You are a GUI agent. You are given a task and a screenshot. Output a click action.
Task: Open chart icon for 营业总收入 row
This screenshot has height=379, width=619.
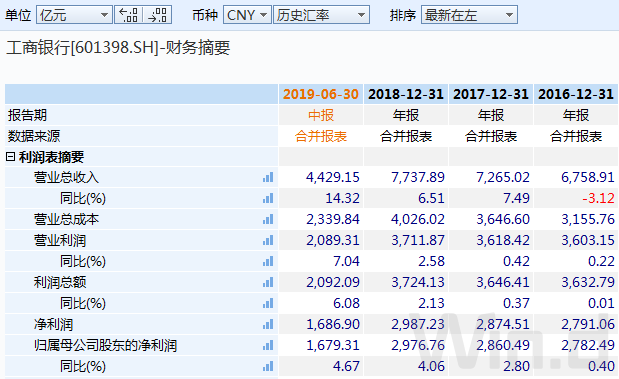tap(268, 177)
